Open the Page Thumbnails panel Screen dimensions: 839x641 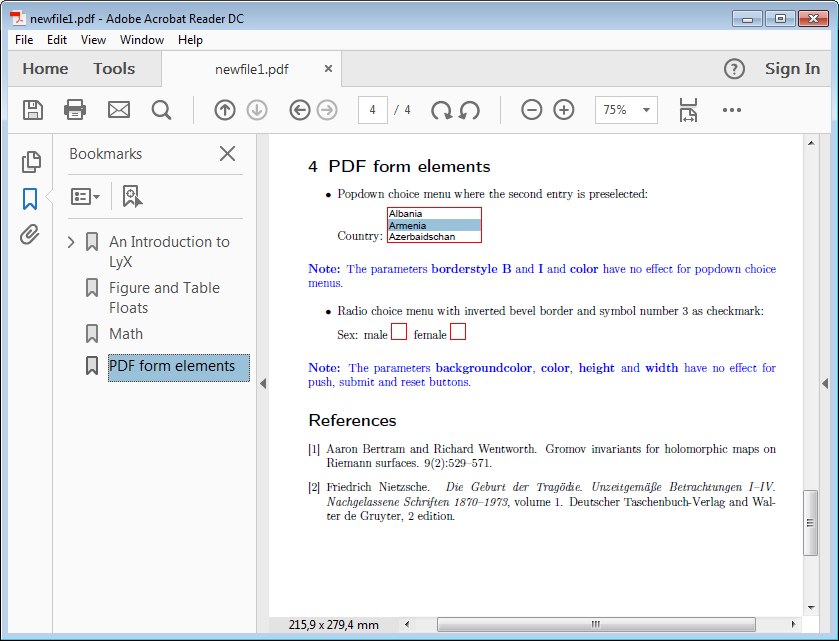31,162
